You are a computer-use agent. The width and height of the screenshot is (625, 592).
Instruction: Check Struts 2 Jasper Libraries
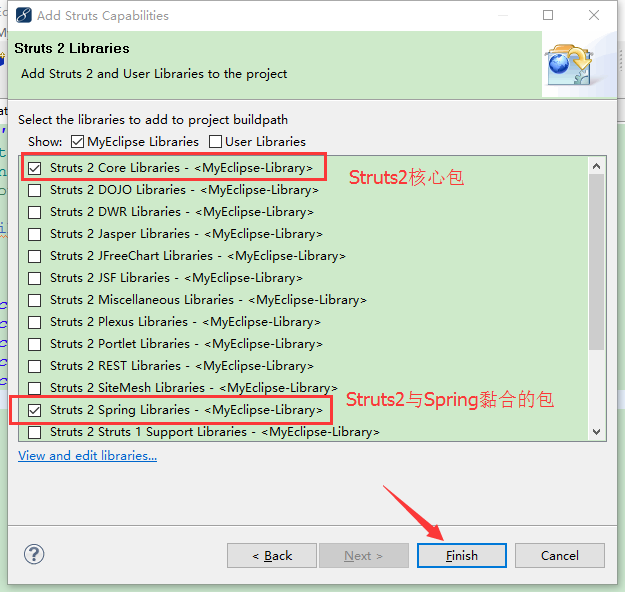35,234
